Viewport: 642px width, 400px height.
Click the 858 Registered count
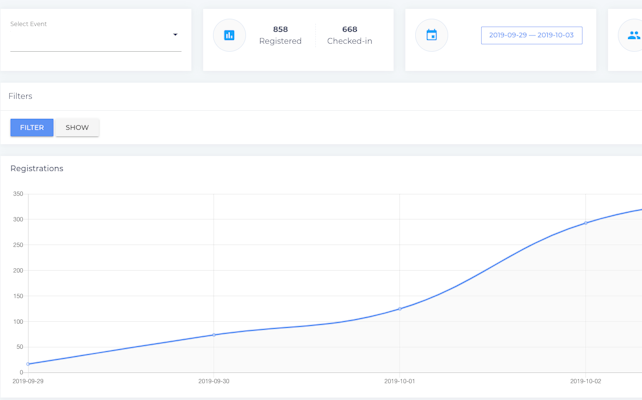(280, 35)
